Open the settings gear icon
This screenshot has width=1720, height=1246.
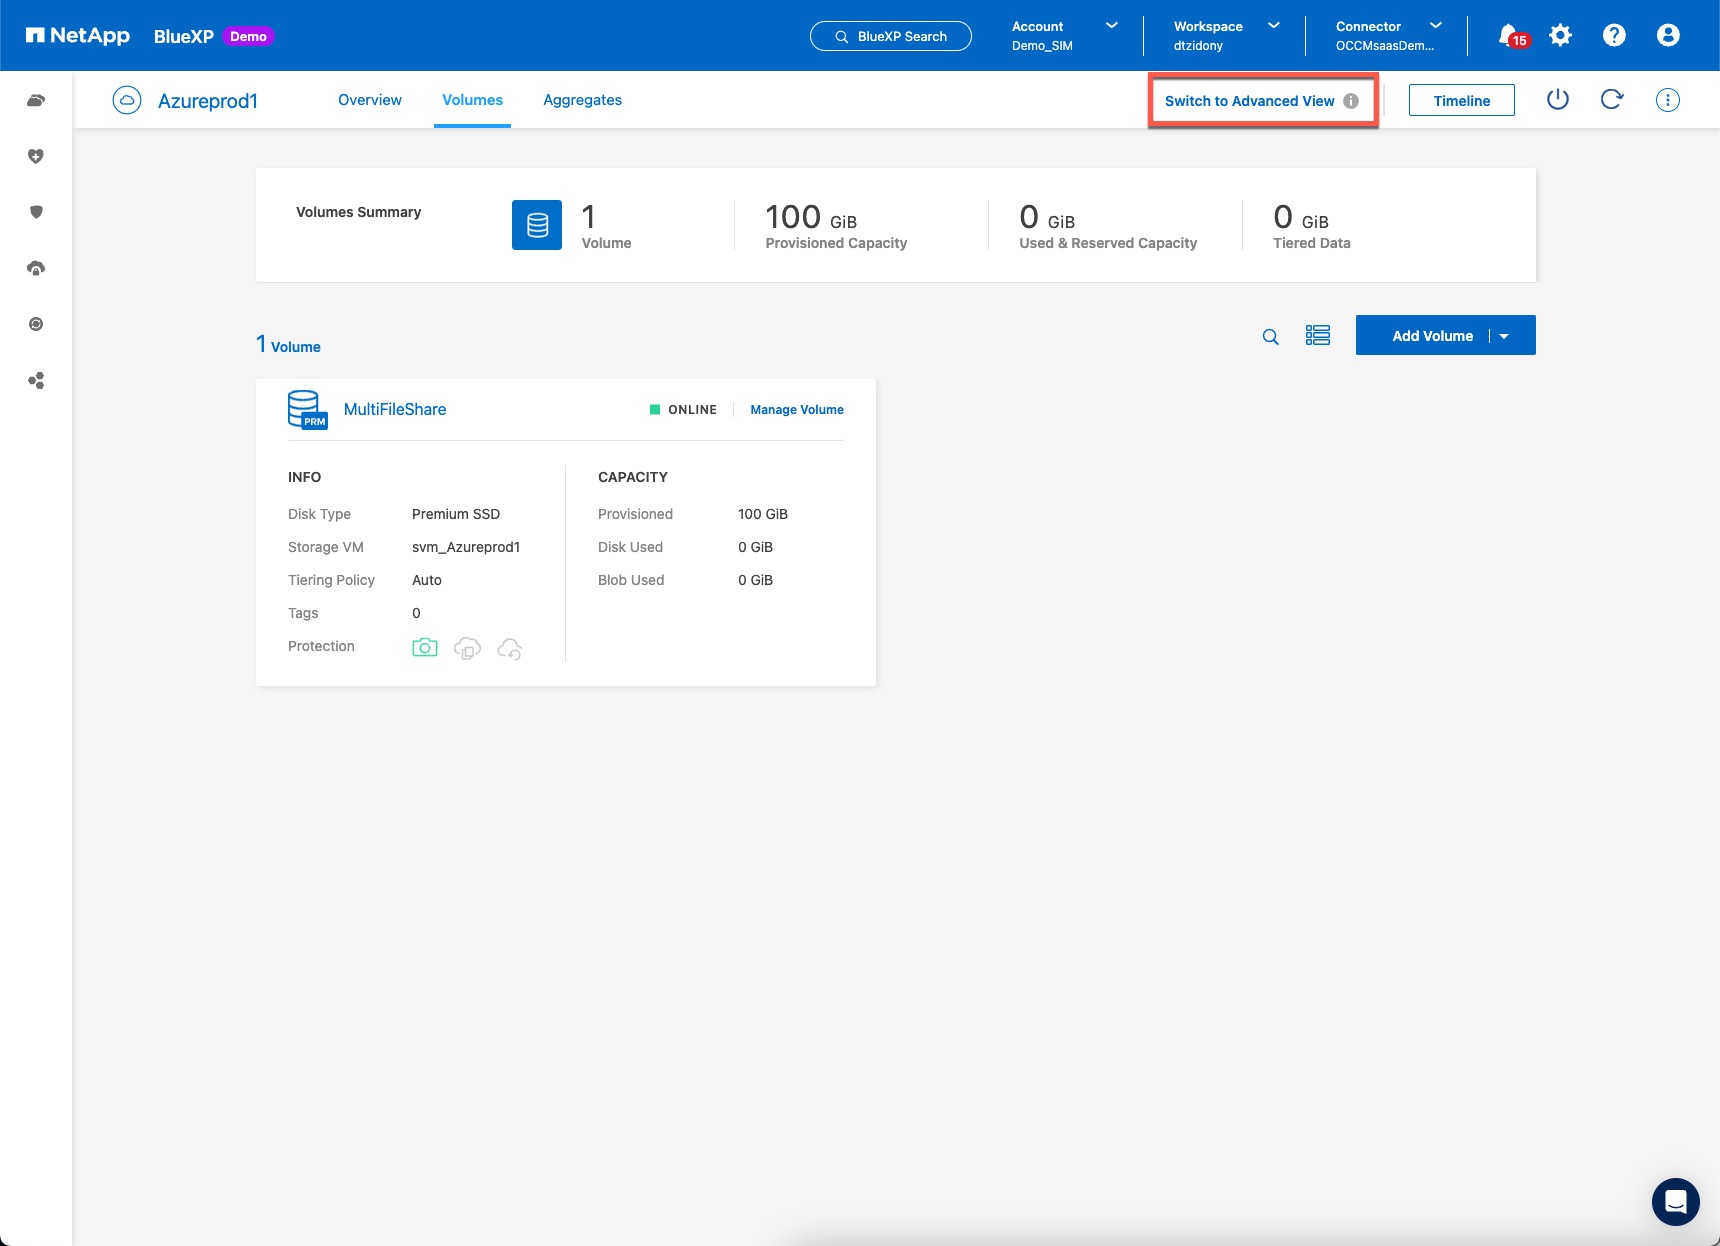1560,36
